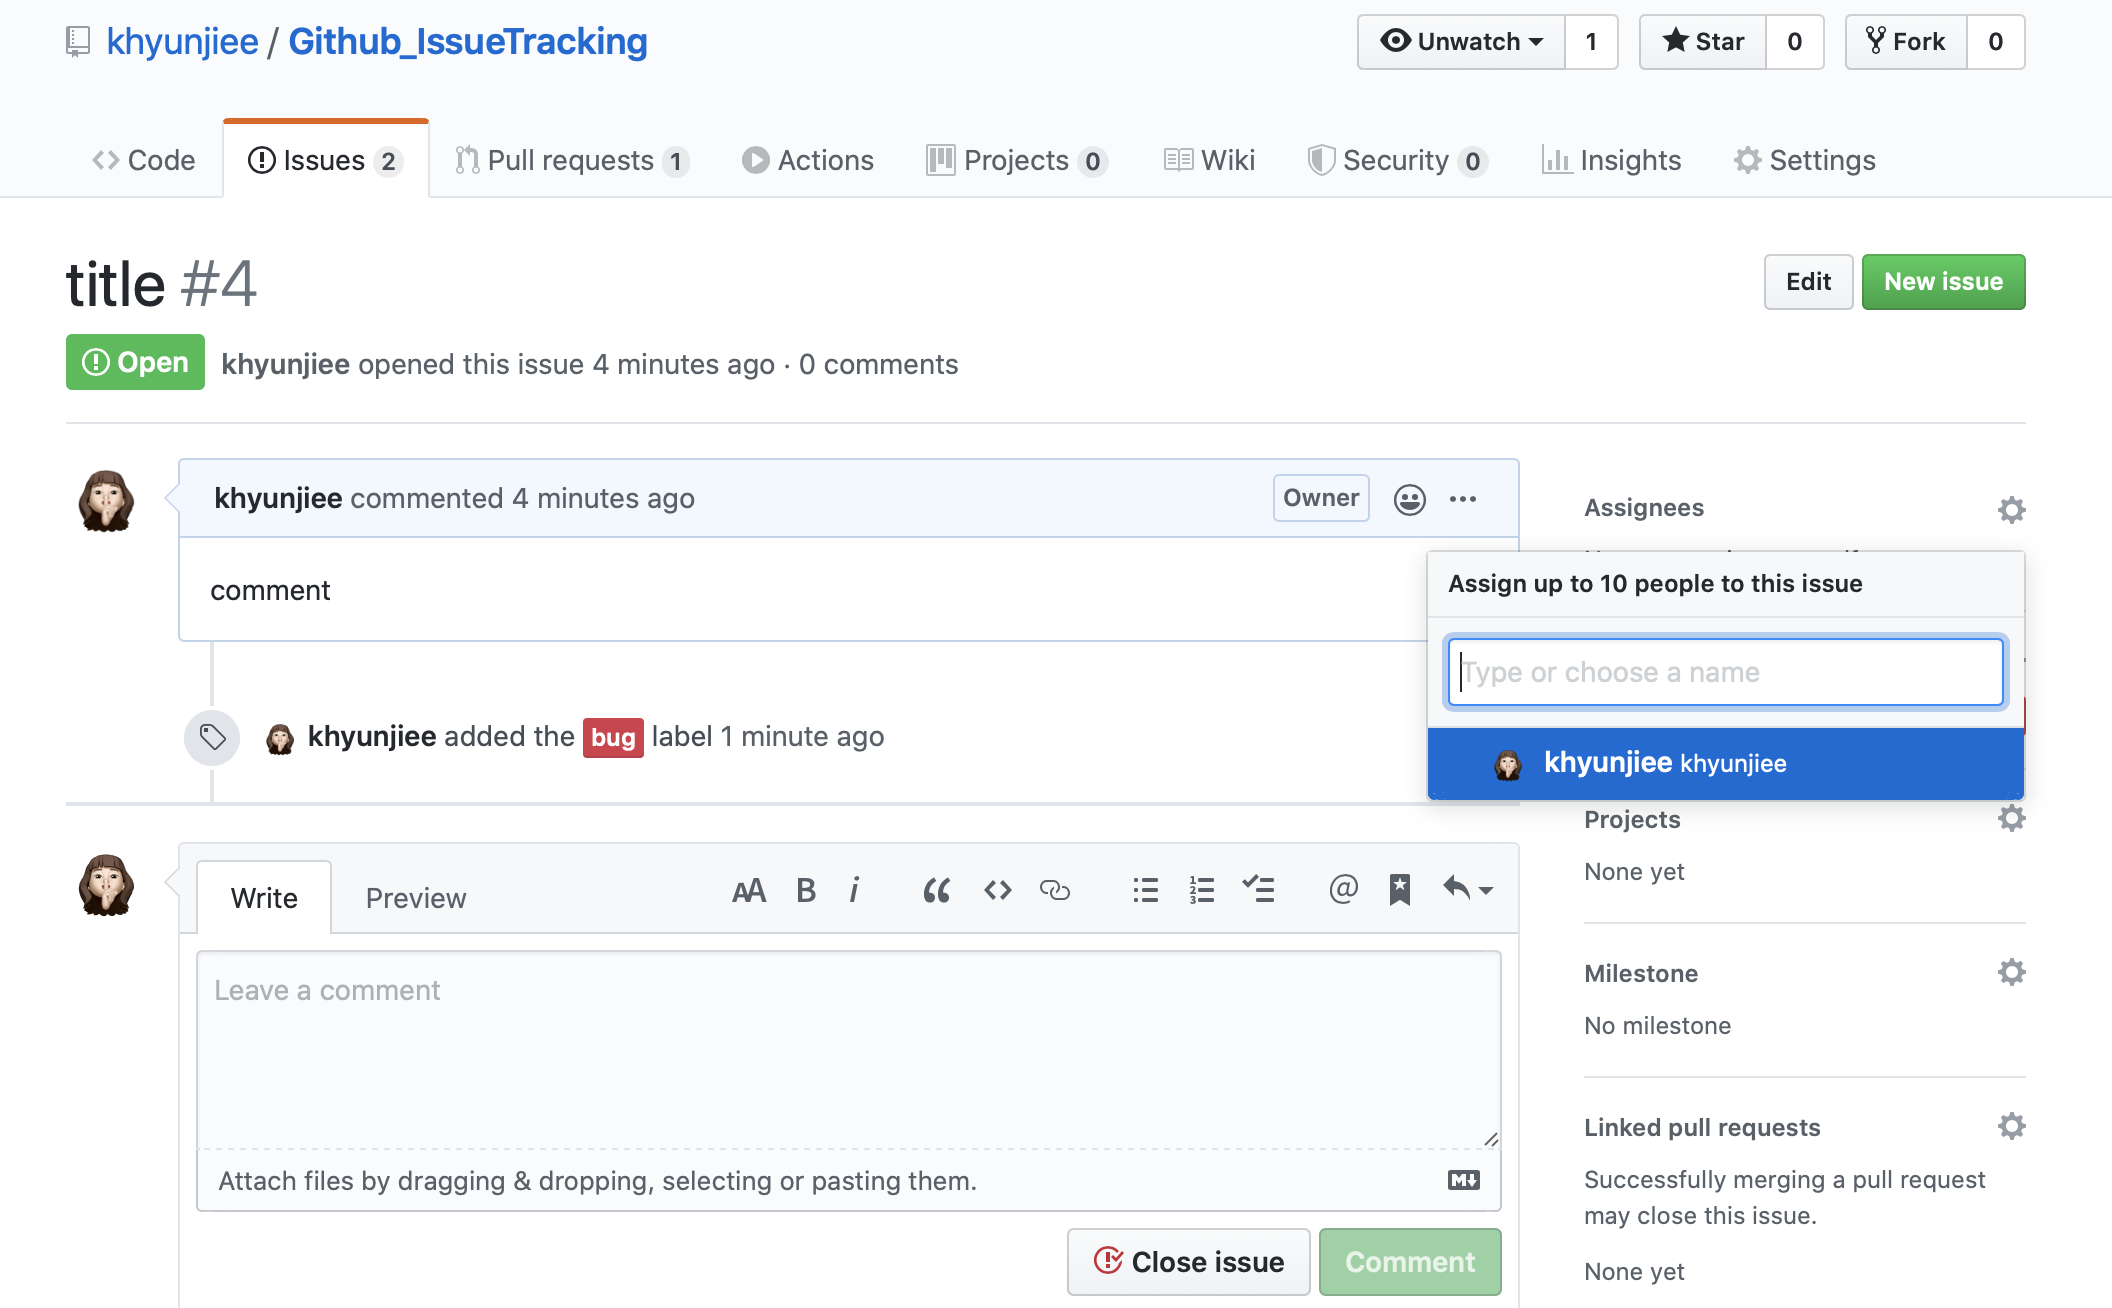
Task: Switch to the Preview tab
Action: click(x=416, y=898)
